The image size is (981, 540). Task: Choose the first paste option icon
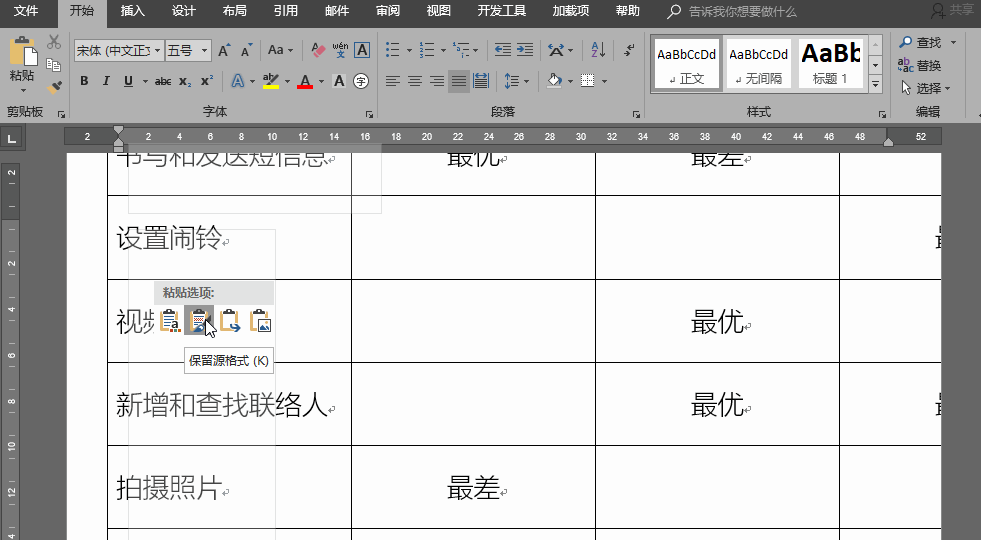[170, 320]
